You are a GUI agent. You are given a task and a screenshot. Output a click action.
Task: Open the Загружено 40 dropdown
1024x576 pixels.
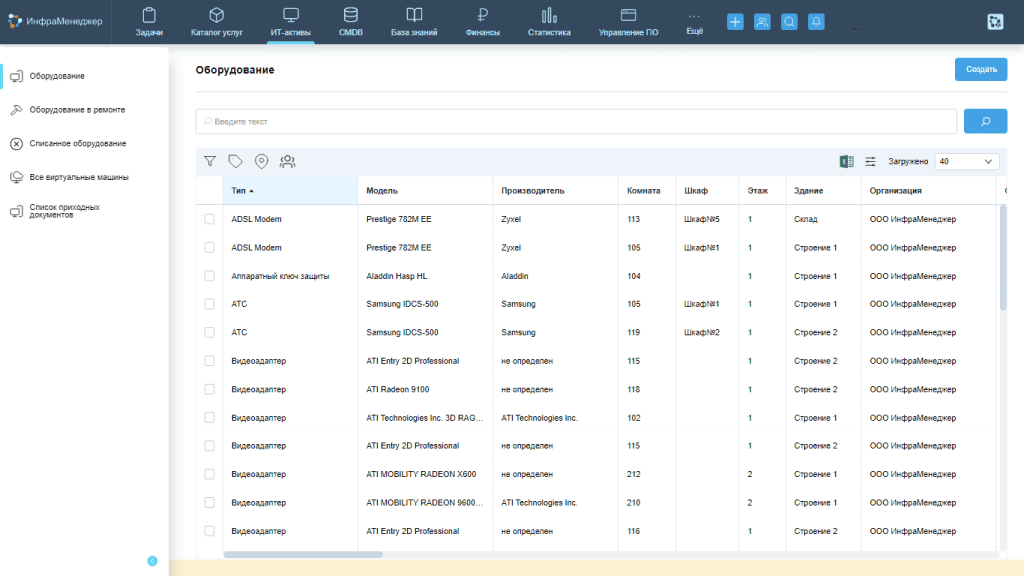click(967, 161)
